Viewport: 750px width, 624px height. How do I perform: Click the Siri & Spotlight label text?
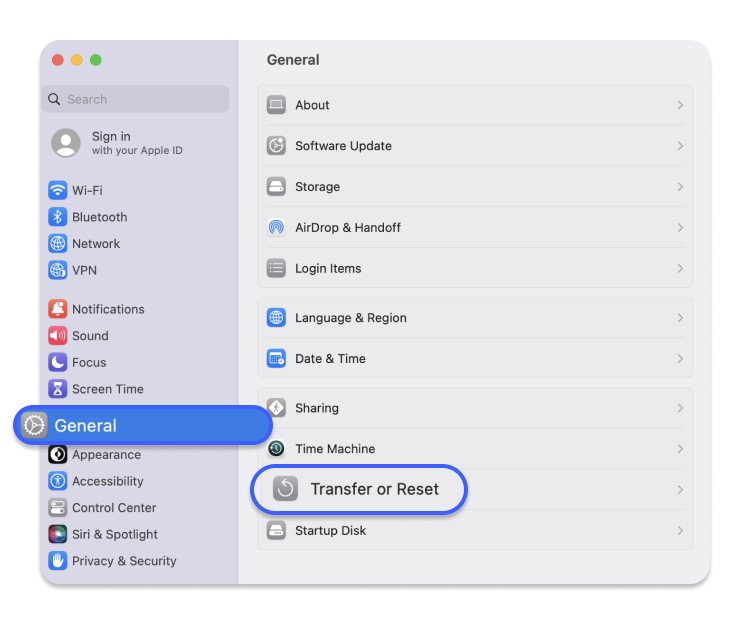point(115,534)
